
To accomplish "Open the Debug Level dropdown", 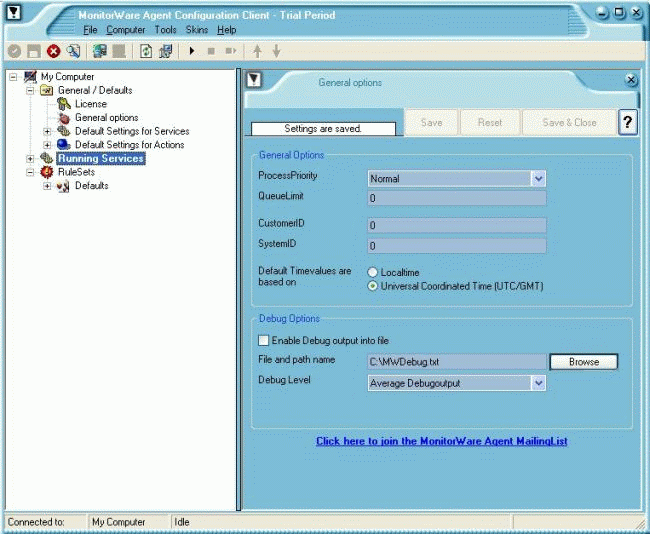I will pos(538,382).
